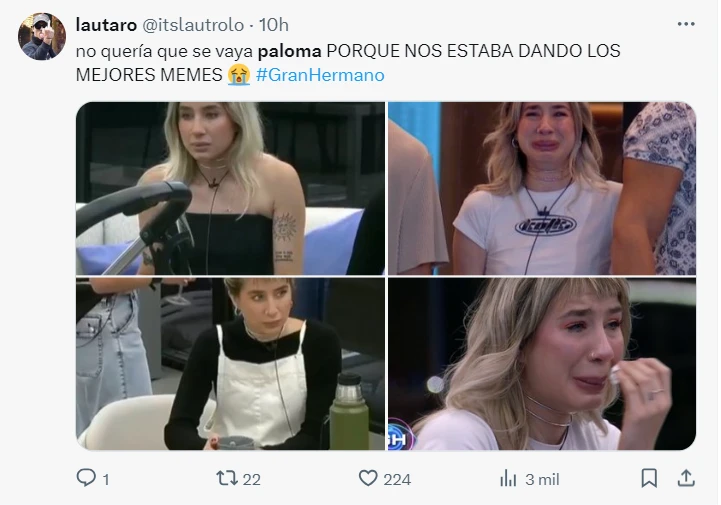The image size is (721, 505).
Task: Open bottom-right photo wiping tears close-up
Action: click(542, 364)
